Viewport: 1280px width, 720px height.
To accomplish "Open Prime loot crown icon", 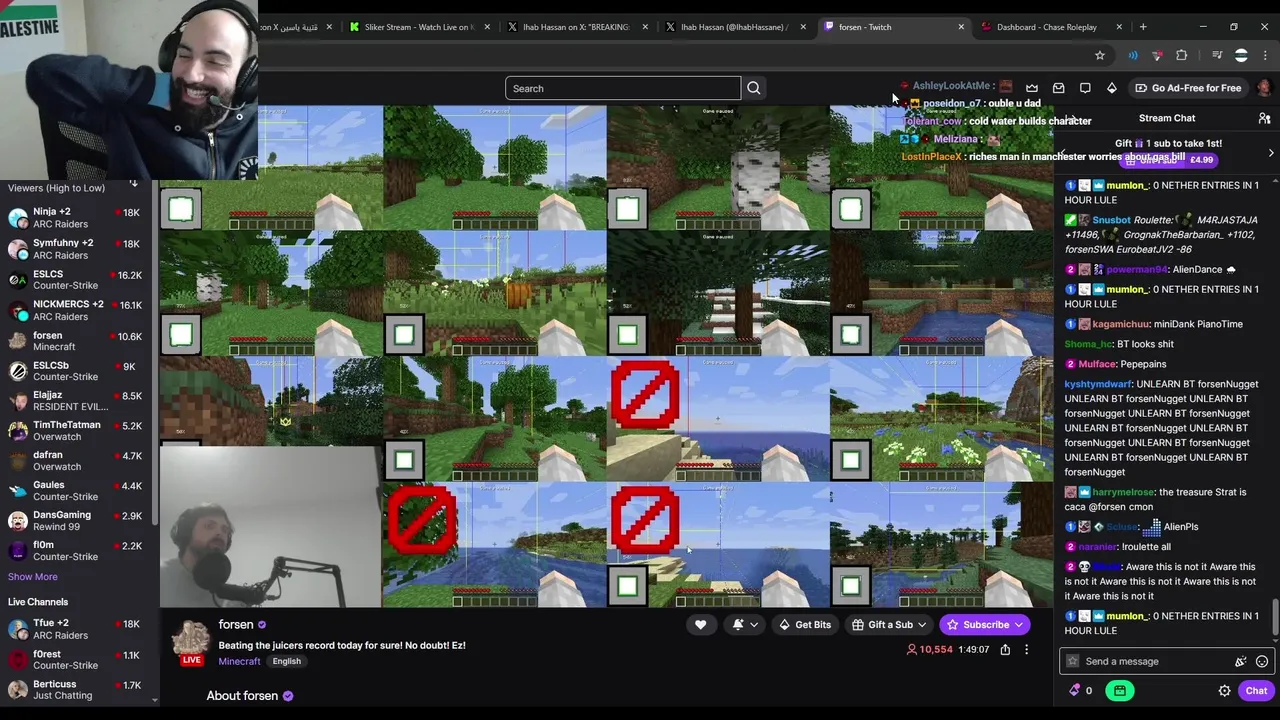I will click(x=1032, y=88).
